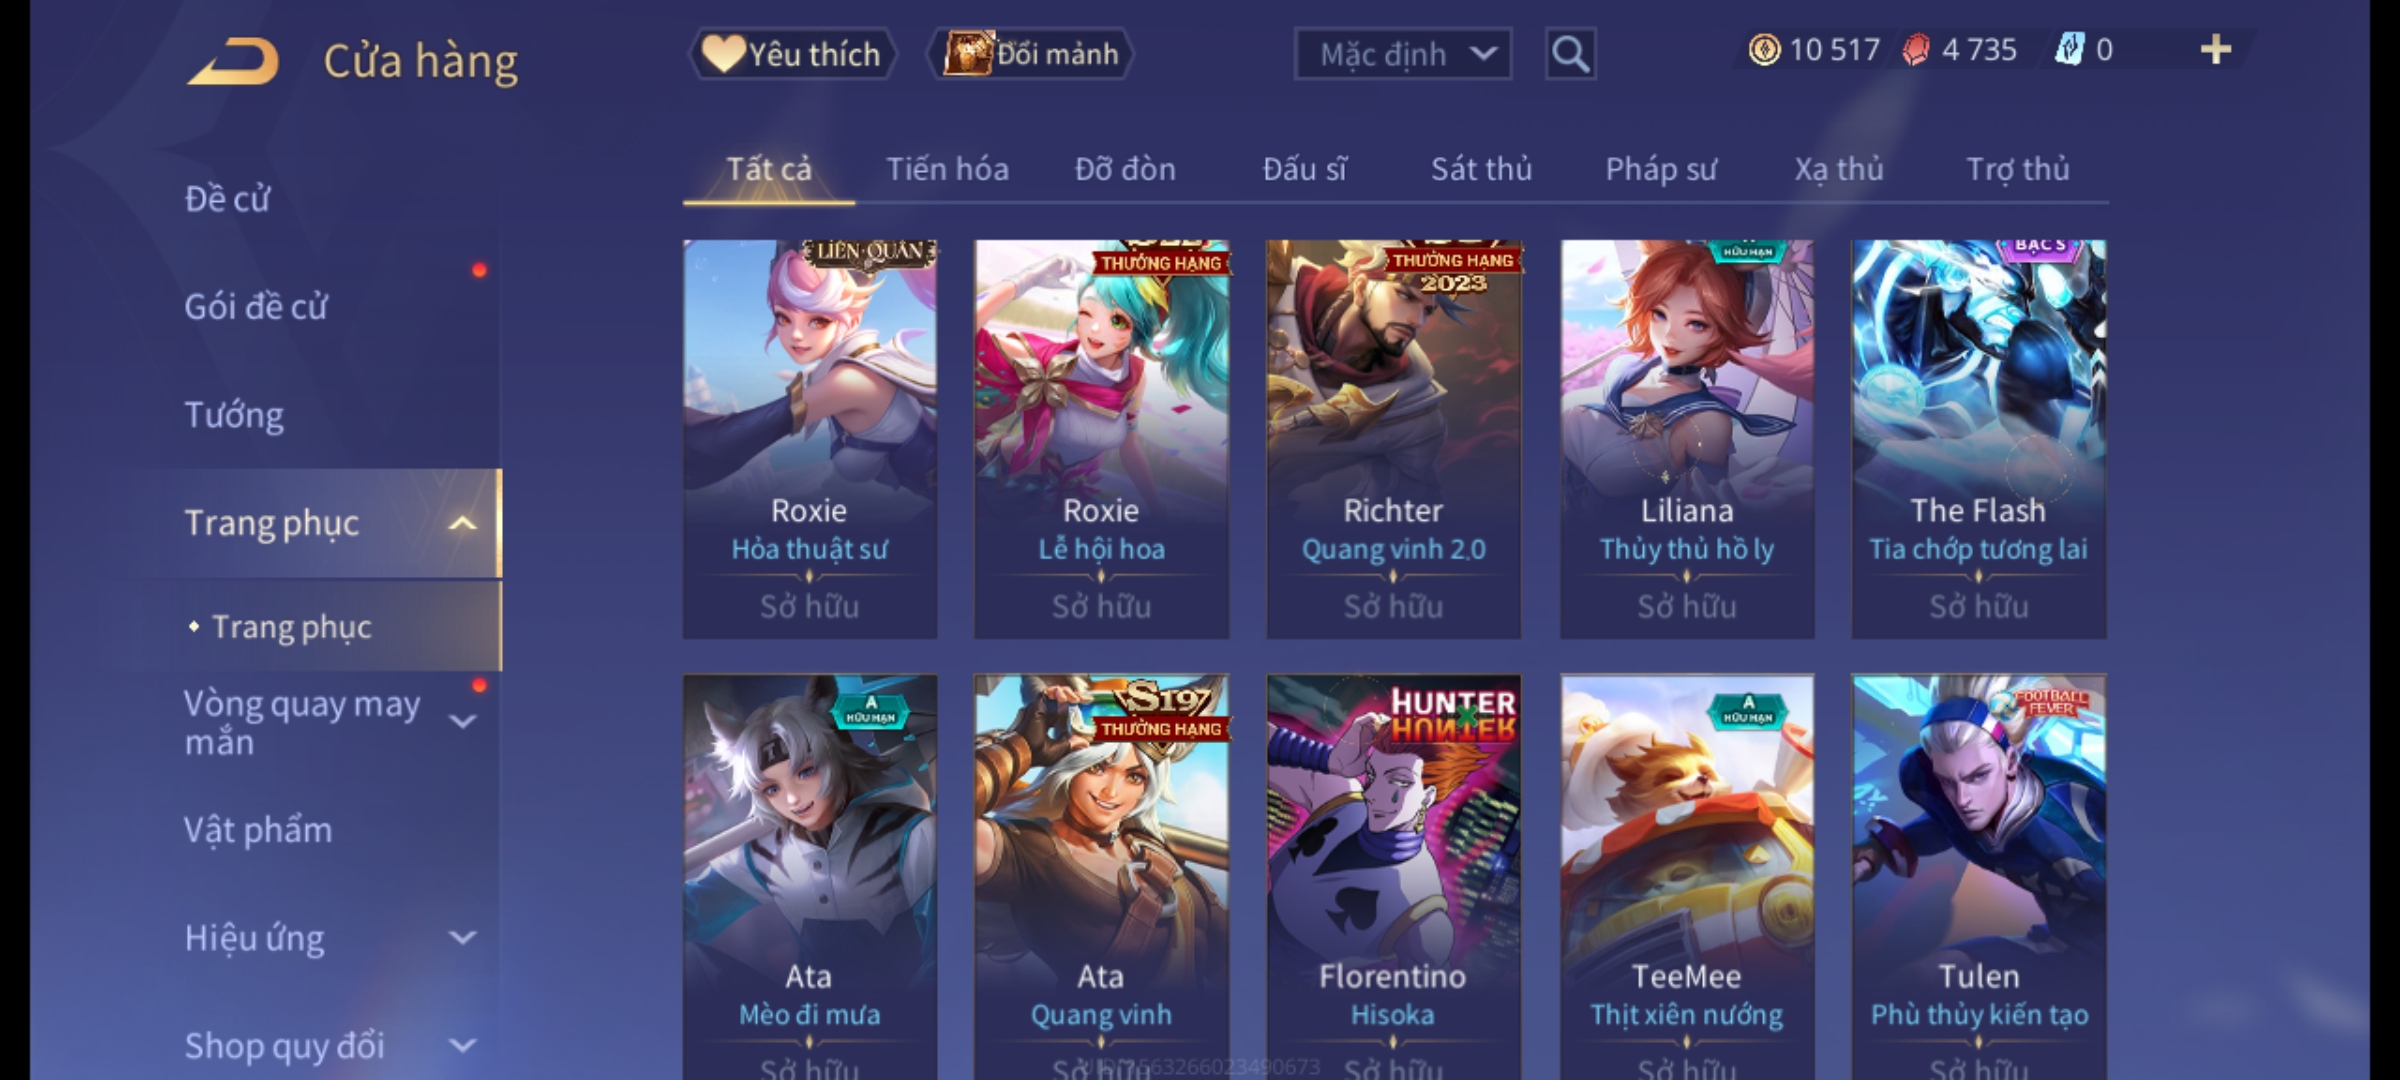Screen dimensions: 2400x1080
Task: Click the gold coin currency icon
Action: pyautogui.click(x=1764, y=50)
